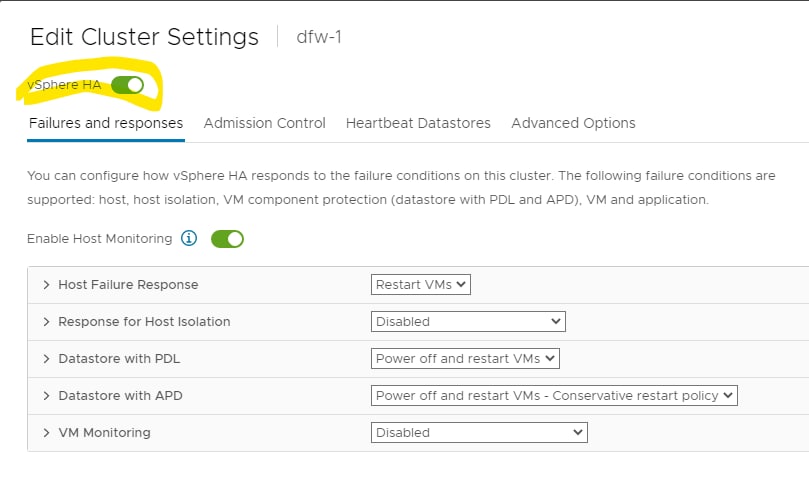Screen dimensions: 809x496
Task: Expand the Datastore with APD row
Action: tap(46, 396)
